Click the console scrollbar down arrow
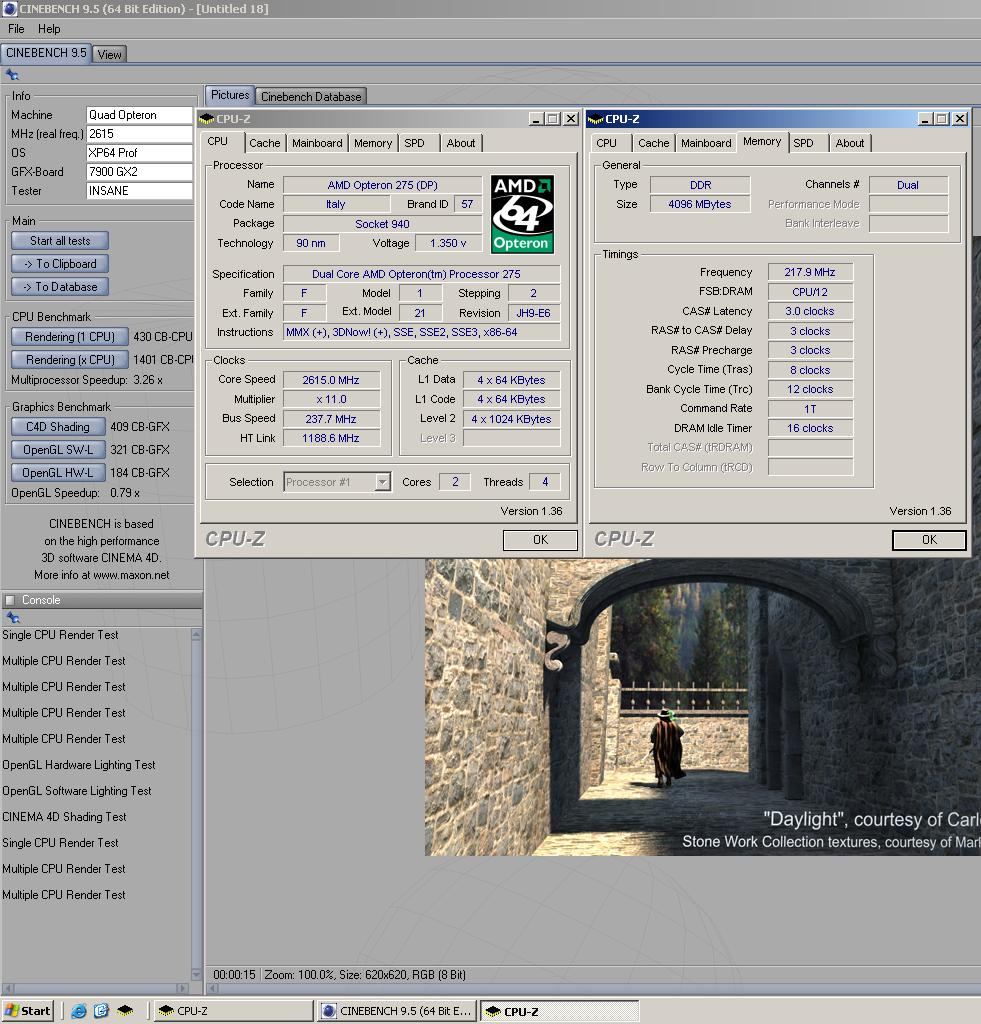Viewport: 981px width, 1024px height. click(196, 975)
